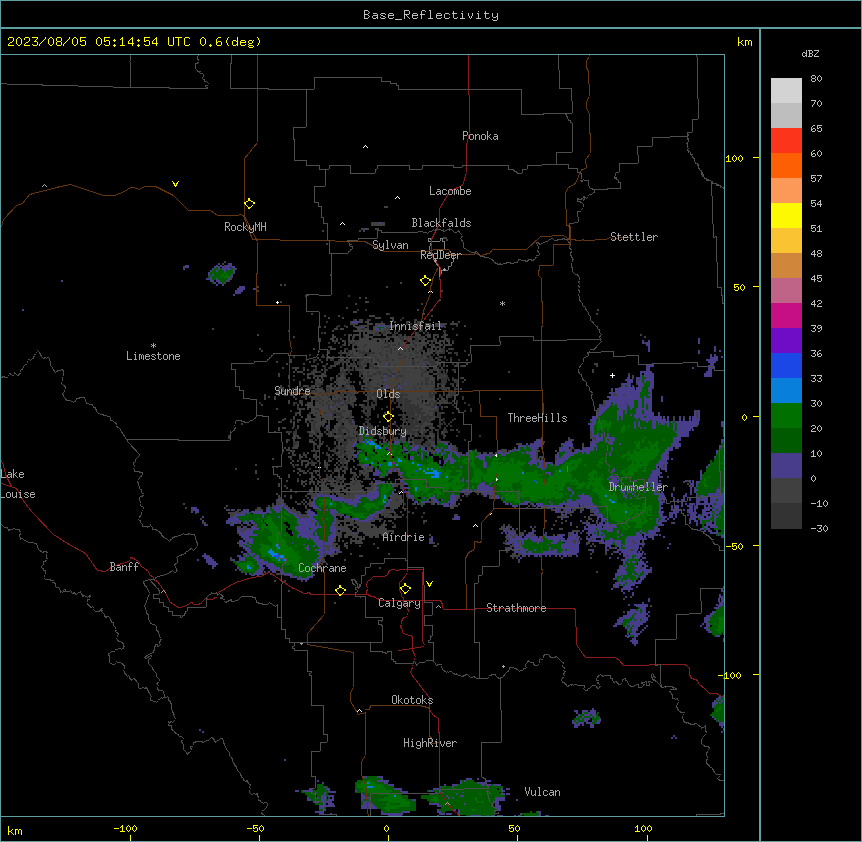
Task: Click the yellow diamond marker right of Cochrane
Action: tap(340, 590)
